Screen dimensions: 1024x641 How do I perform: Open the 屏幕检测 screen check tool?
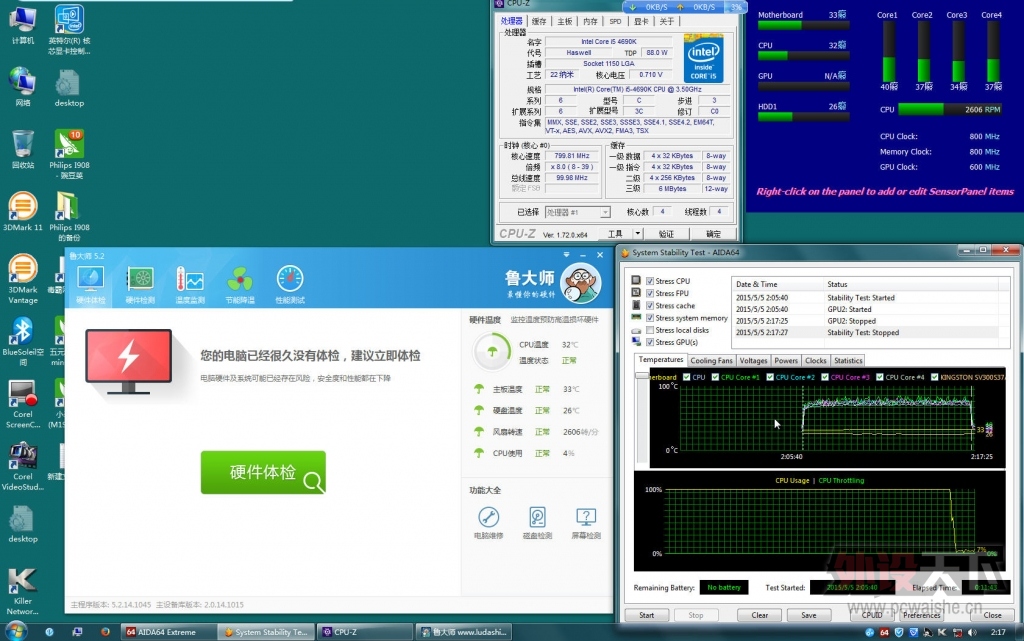[x=586, y=522]
